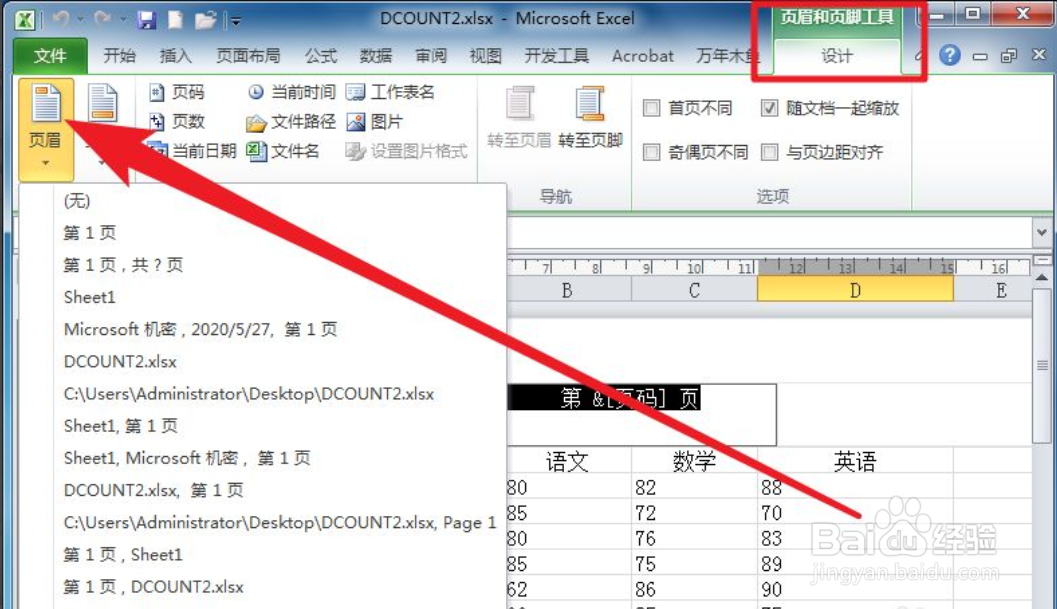Switch to the Data (数据) tab
1057x609 pixels.
375,55
